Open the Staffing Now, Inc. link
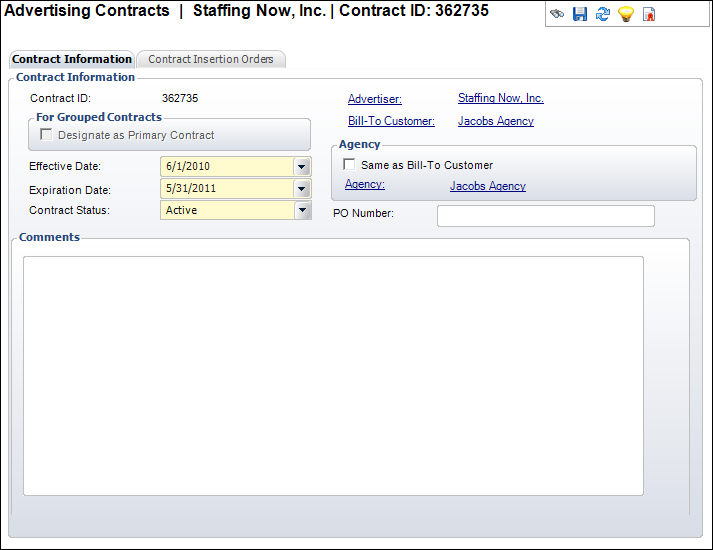Image resolution: width=713 pixels, height=550 pixels. [500, 98]
